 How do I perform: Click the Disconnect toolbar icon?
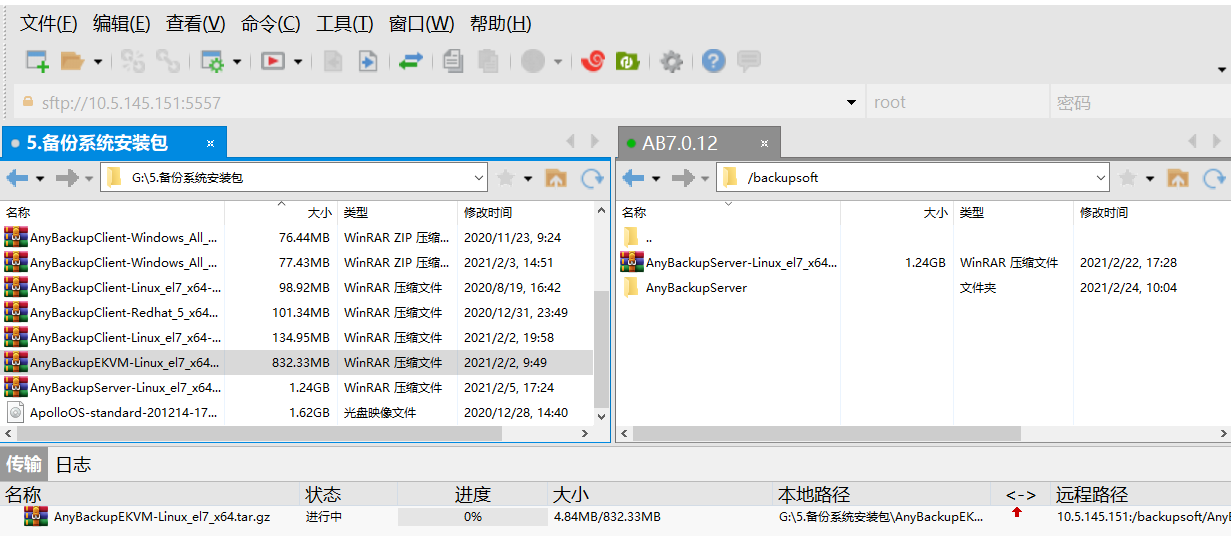tap(167, 61)
